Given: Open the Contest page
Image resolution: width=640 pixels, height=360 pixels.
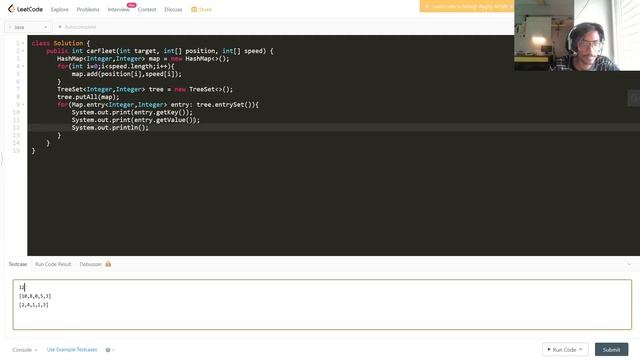Looking at the screenshot, I should [147, 9].
